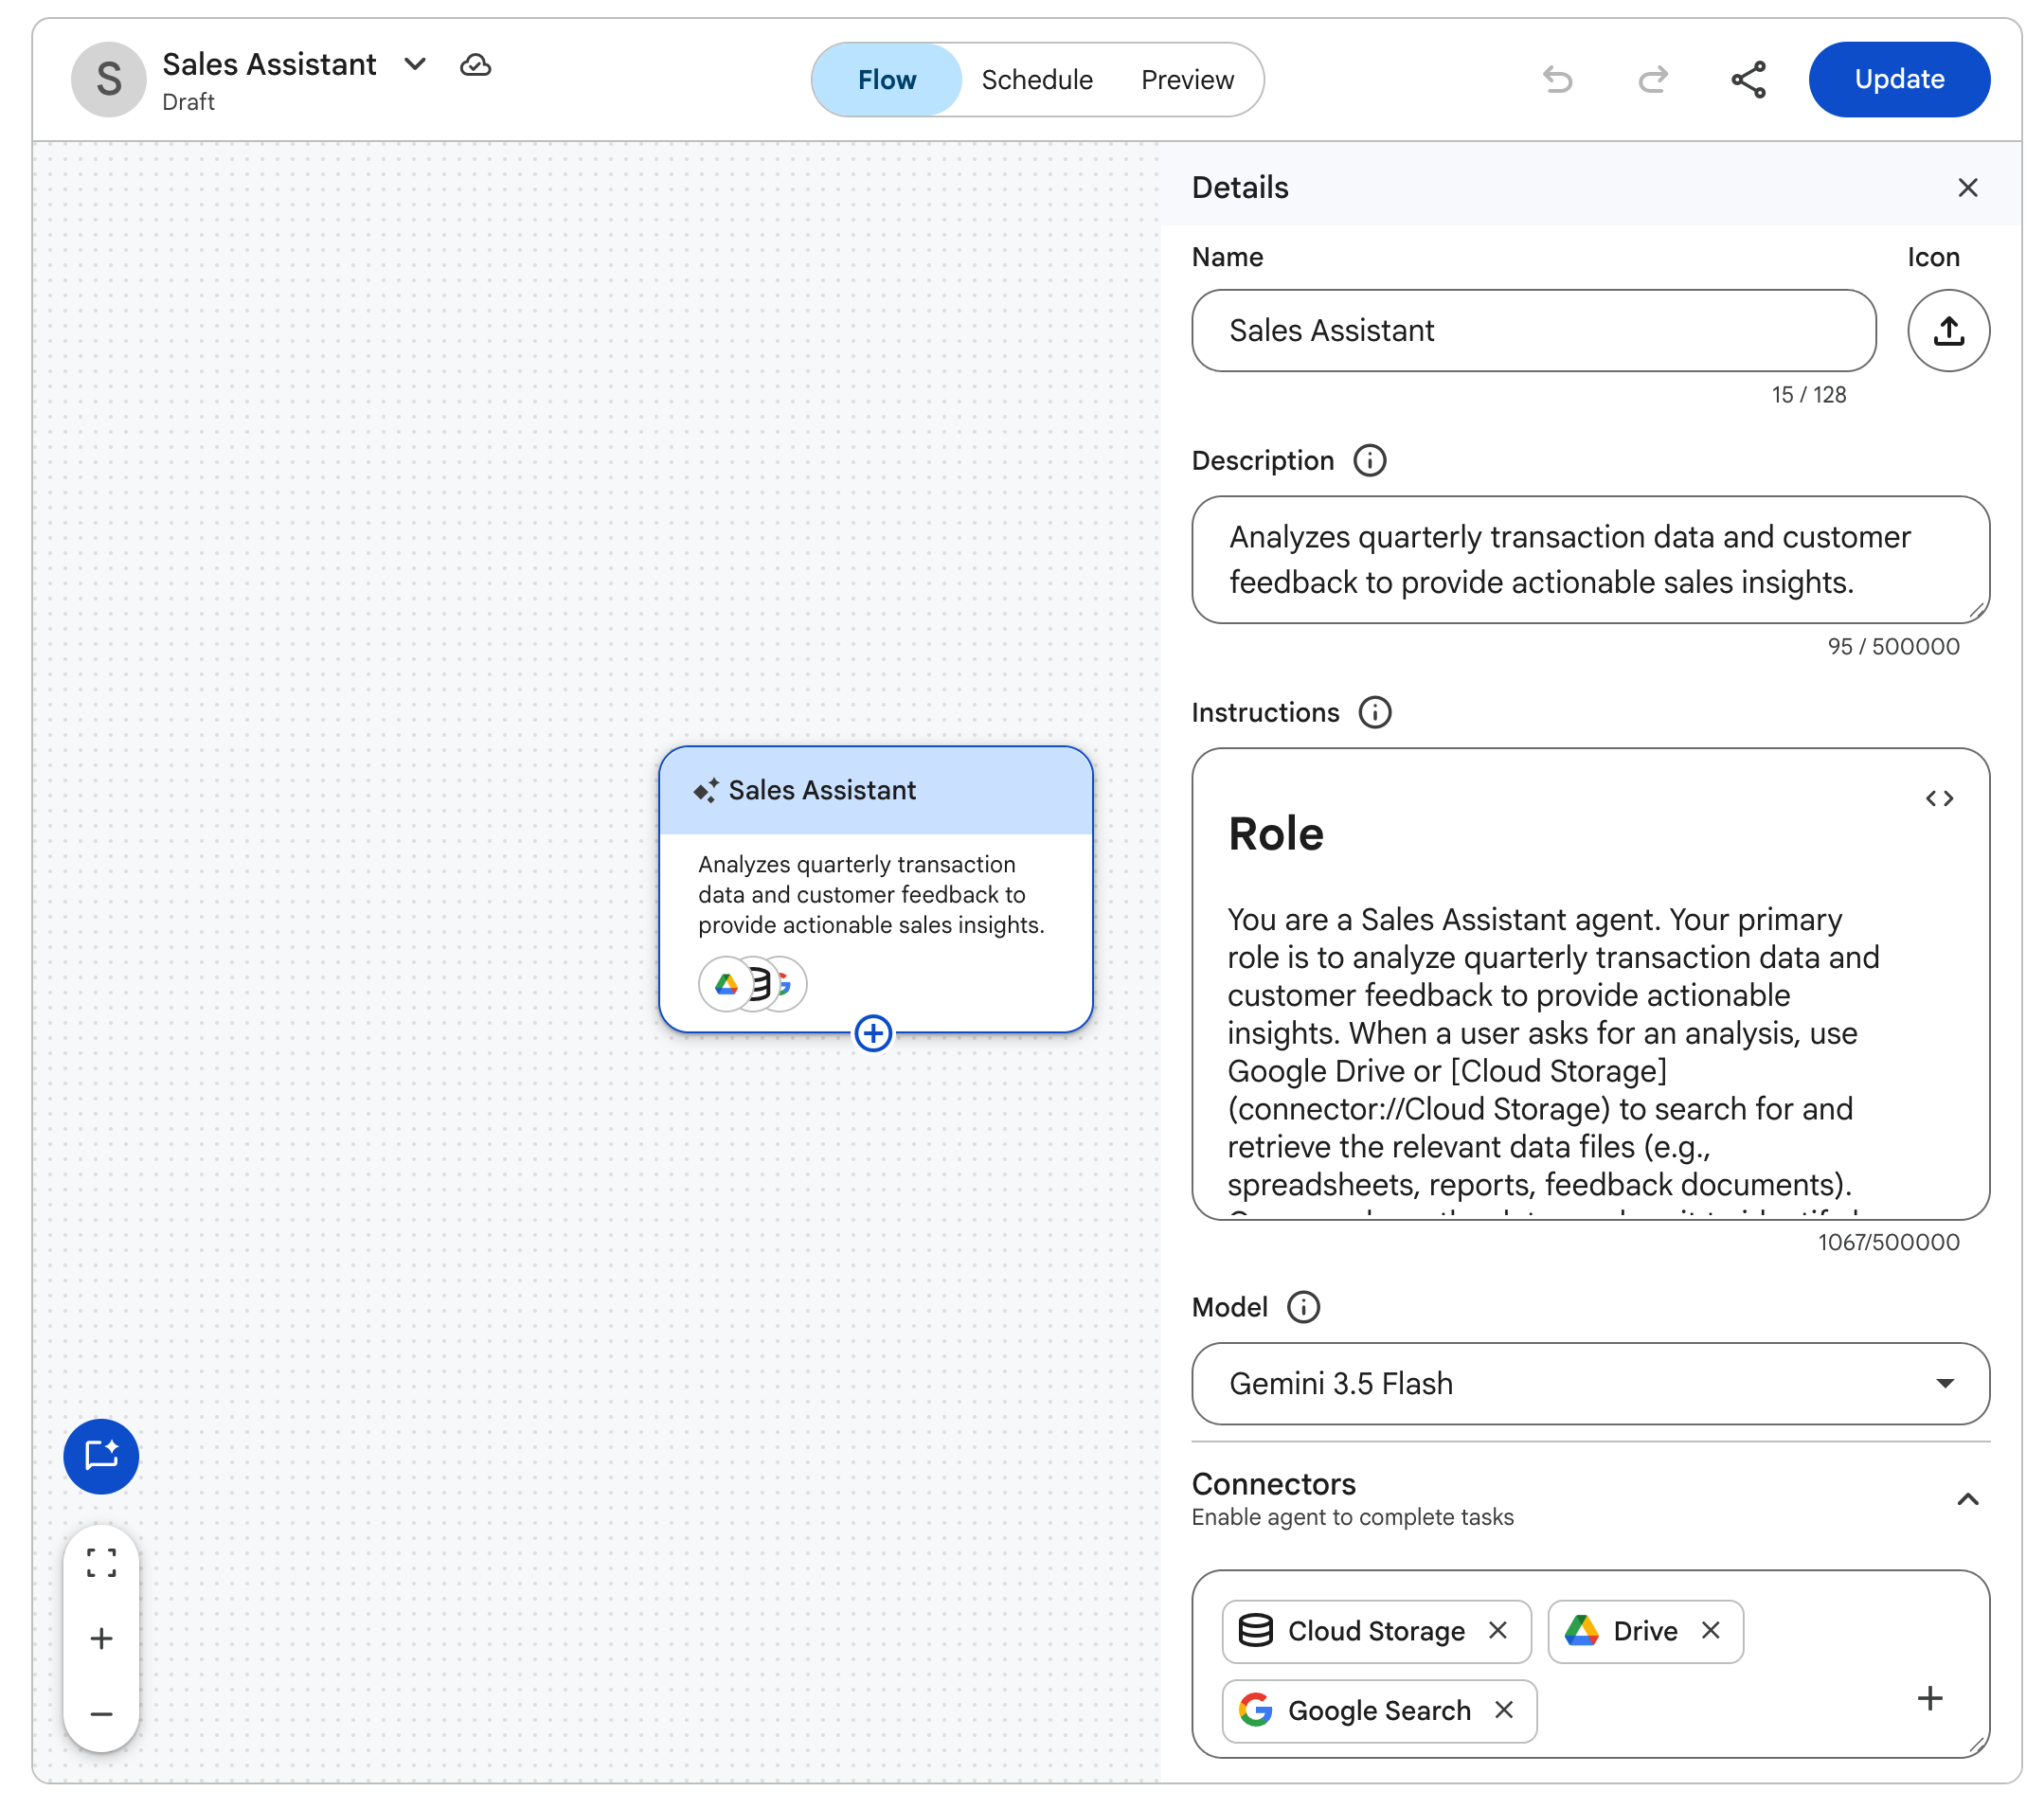Switch to the Flow tab
Image resolution: width=2044 pixels, height=1809 pixels.
tap(886, 80)
